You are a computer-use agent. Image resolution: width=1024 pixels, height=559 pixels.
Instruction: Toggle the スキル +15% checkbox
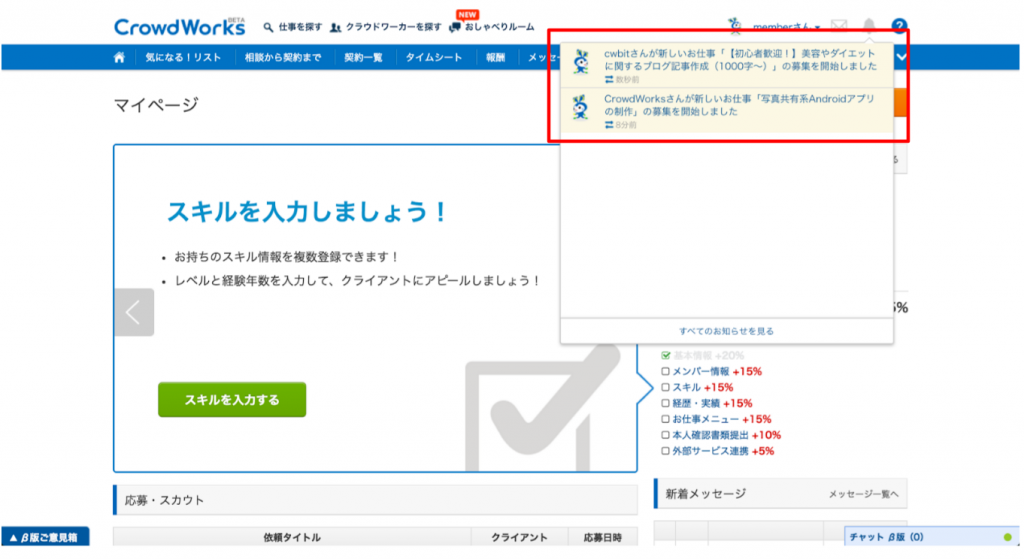click(666, 387)
